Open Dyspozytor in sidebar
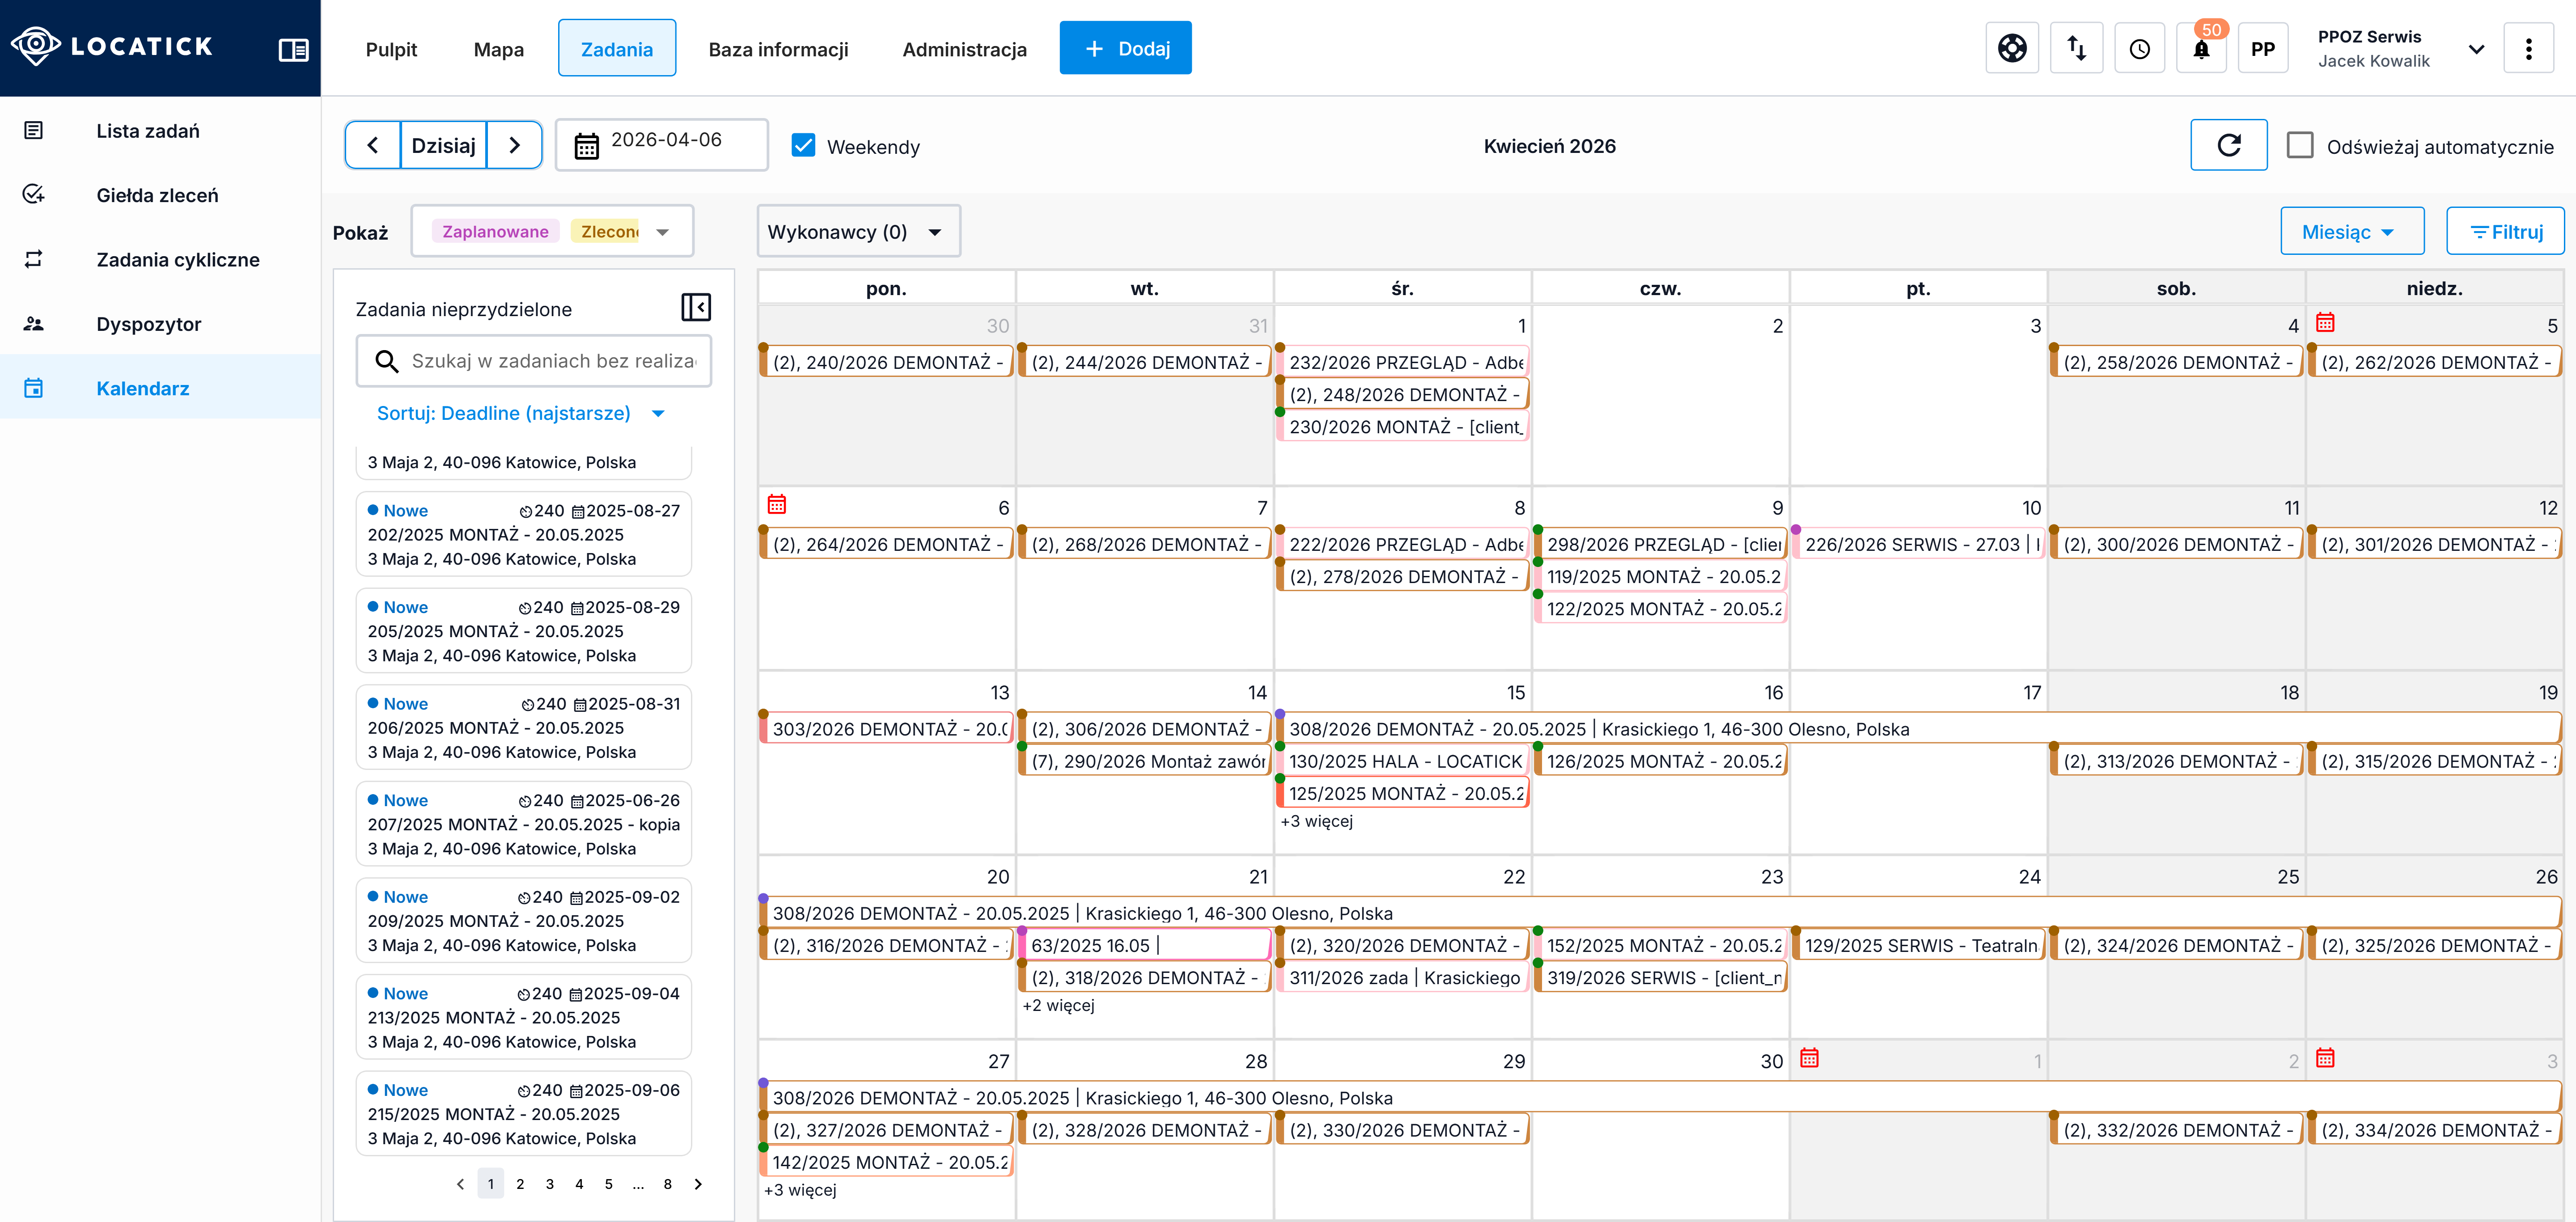Screen dimensions: 2576x1222 pos(160,324)
